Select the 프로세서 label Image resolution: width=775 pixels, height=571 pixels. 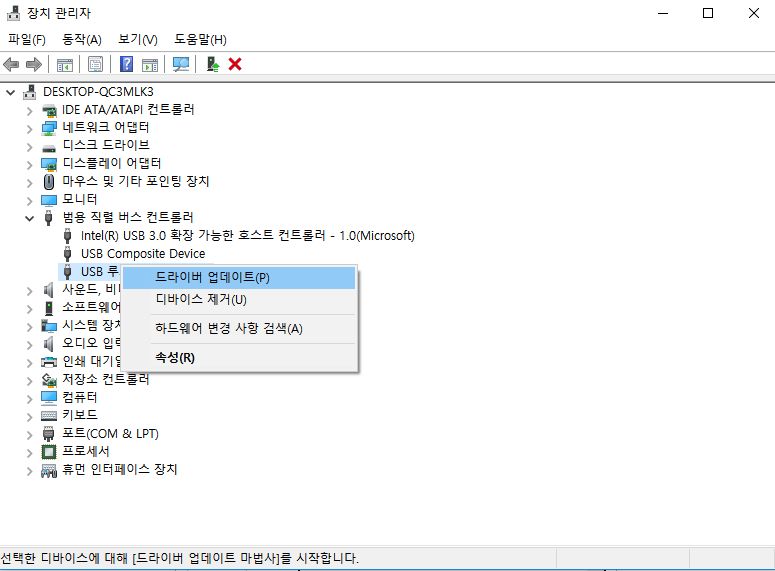(86, 451)
